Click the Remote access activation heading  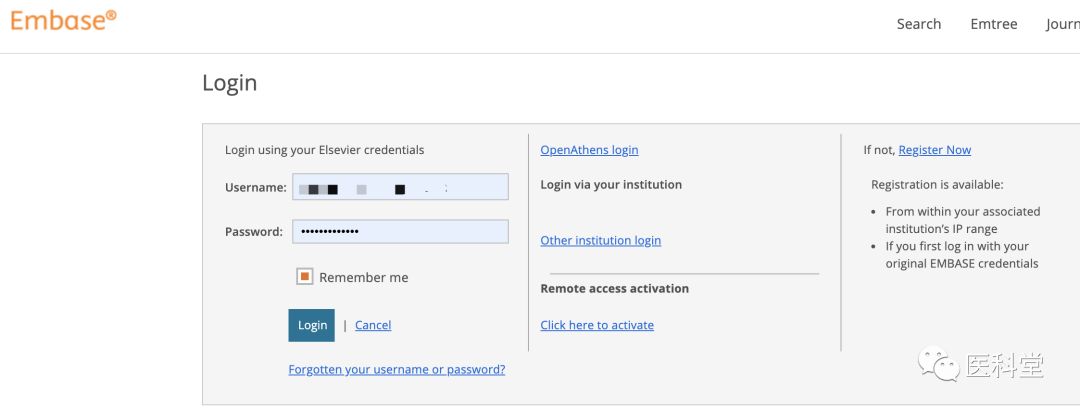click(614, 288)
